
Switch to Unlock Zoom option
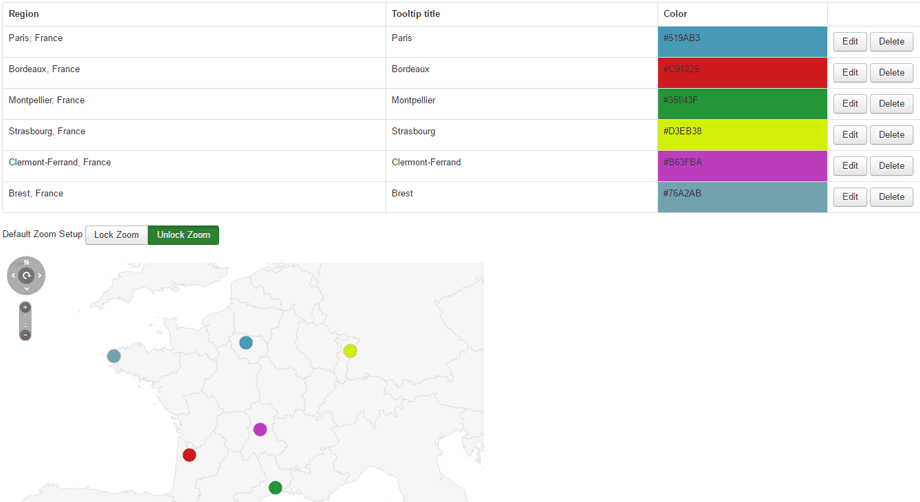tap(183, 235)
